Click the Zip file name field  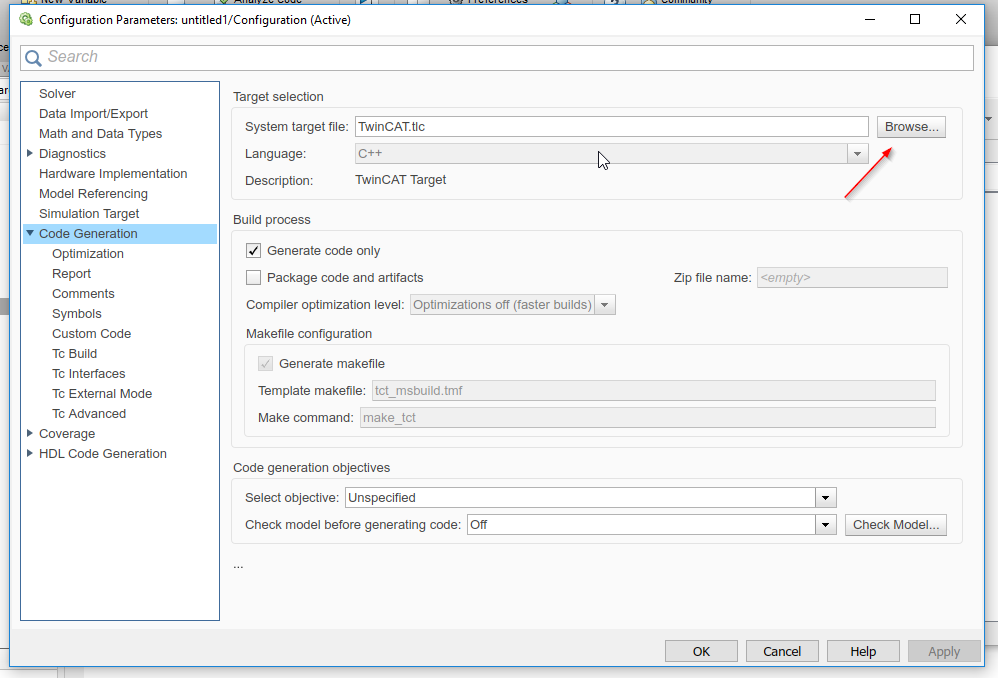click(852, 278)
